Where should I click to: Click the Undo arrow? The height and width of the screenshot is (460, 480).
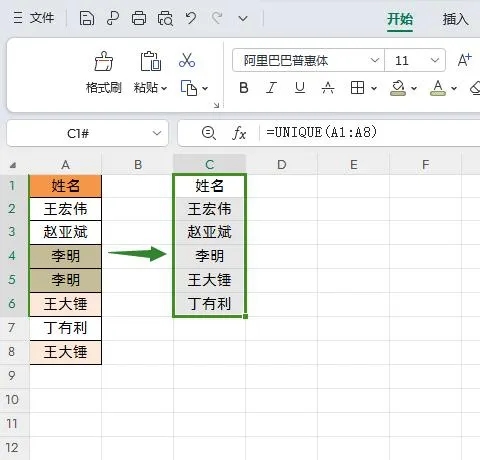tap(191, 18)
